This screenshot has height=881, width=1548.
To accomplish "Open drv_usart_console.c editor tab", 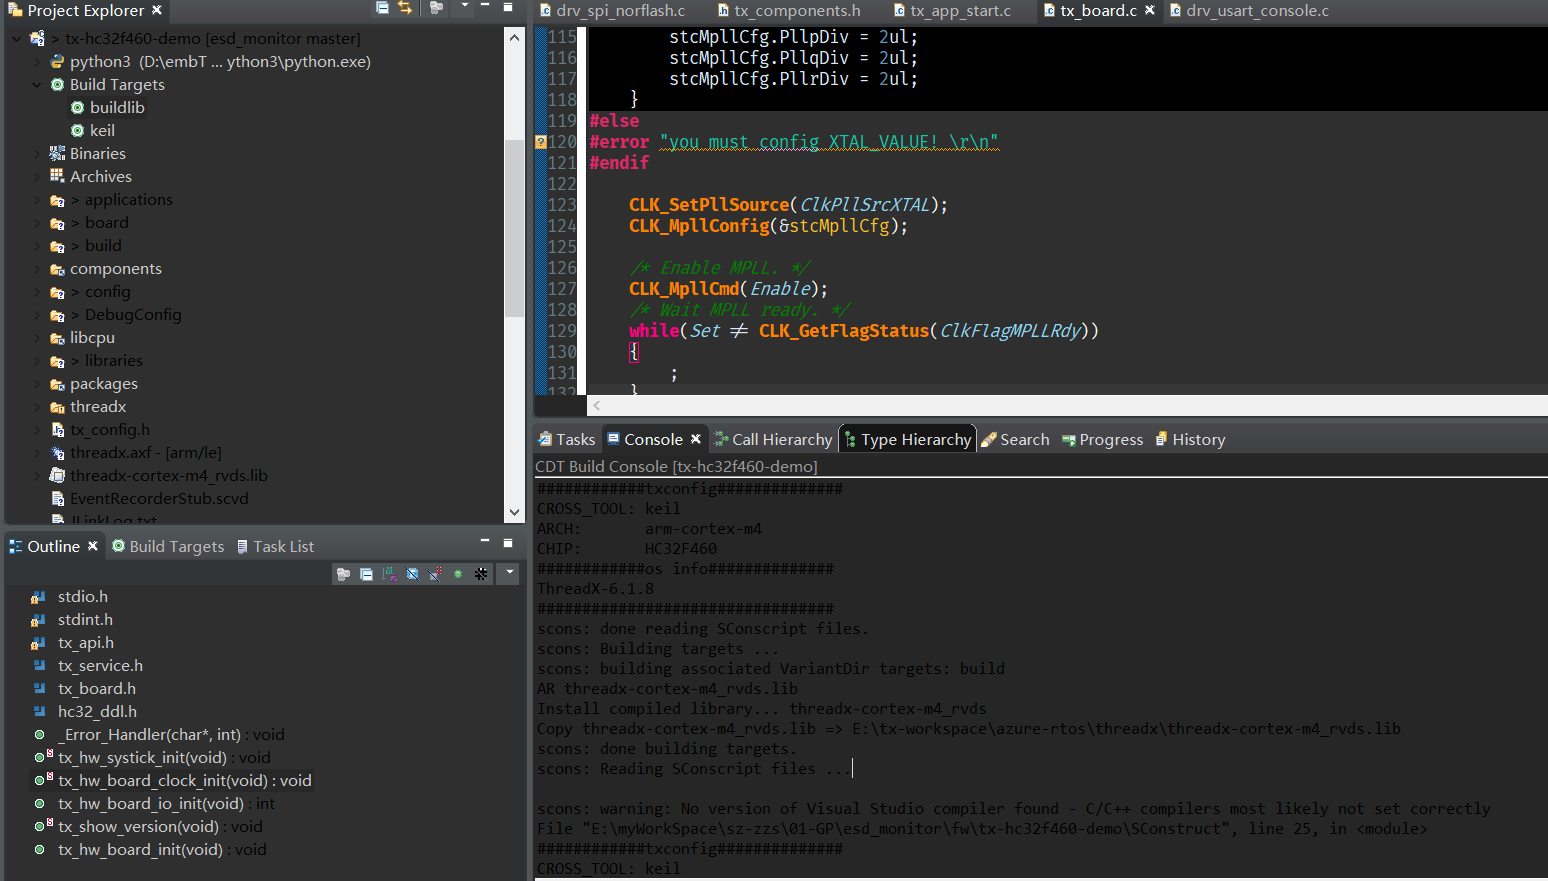I will click(x=1249, y=11).
